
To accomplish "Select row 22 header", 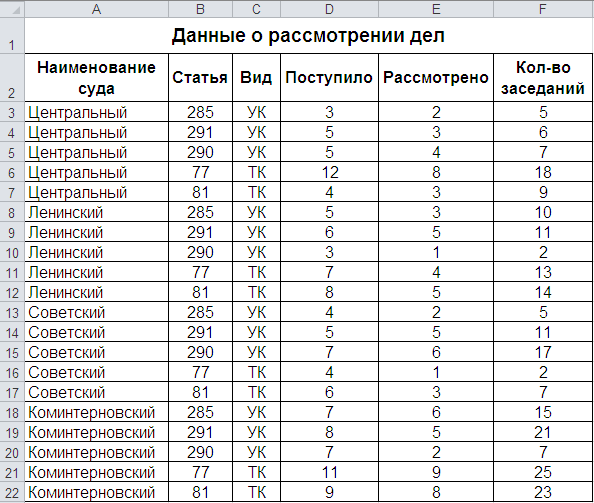I will pos(12,493).
